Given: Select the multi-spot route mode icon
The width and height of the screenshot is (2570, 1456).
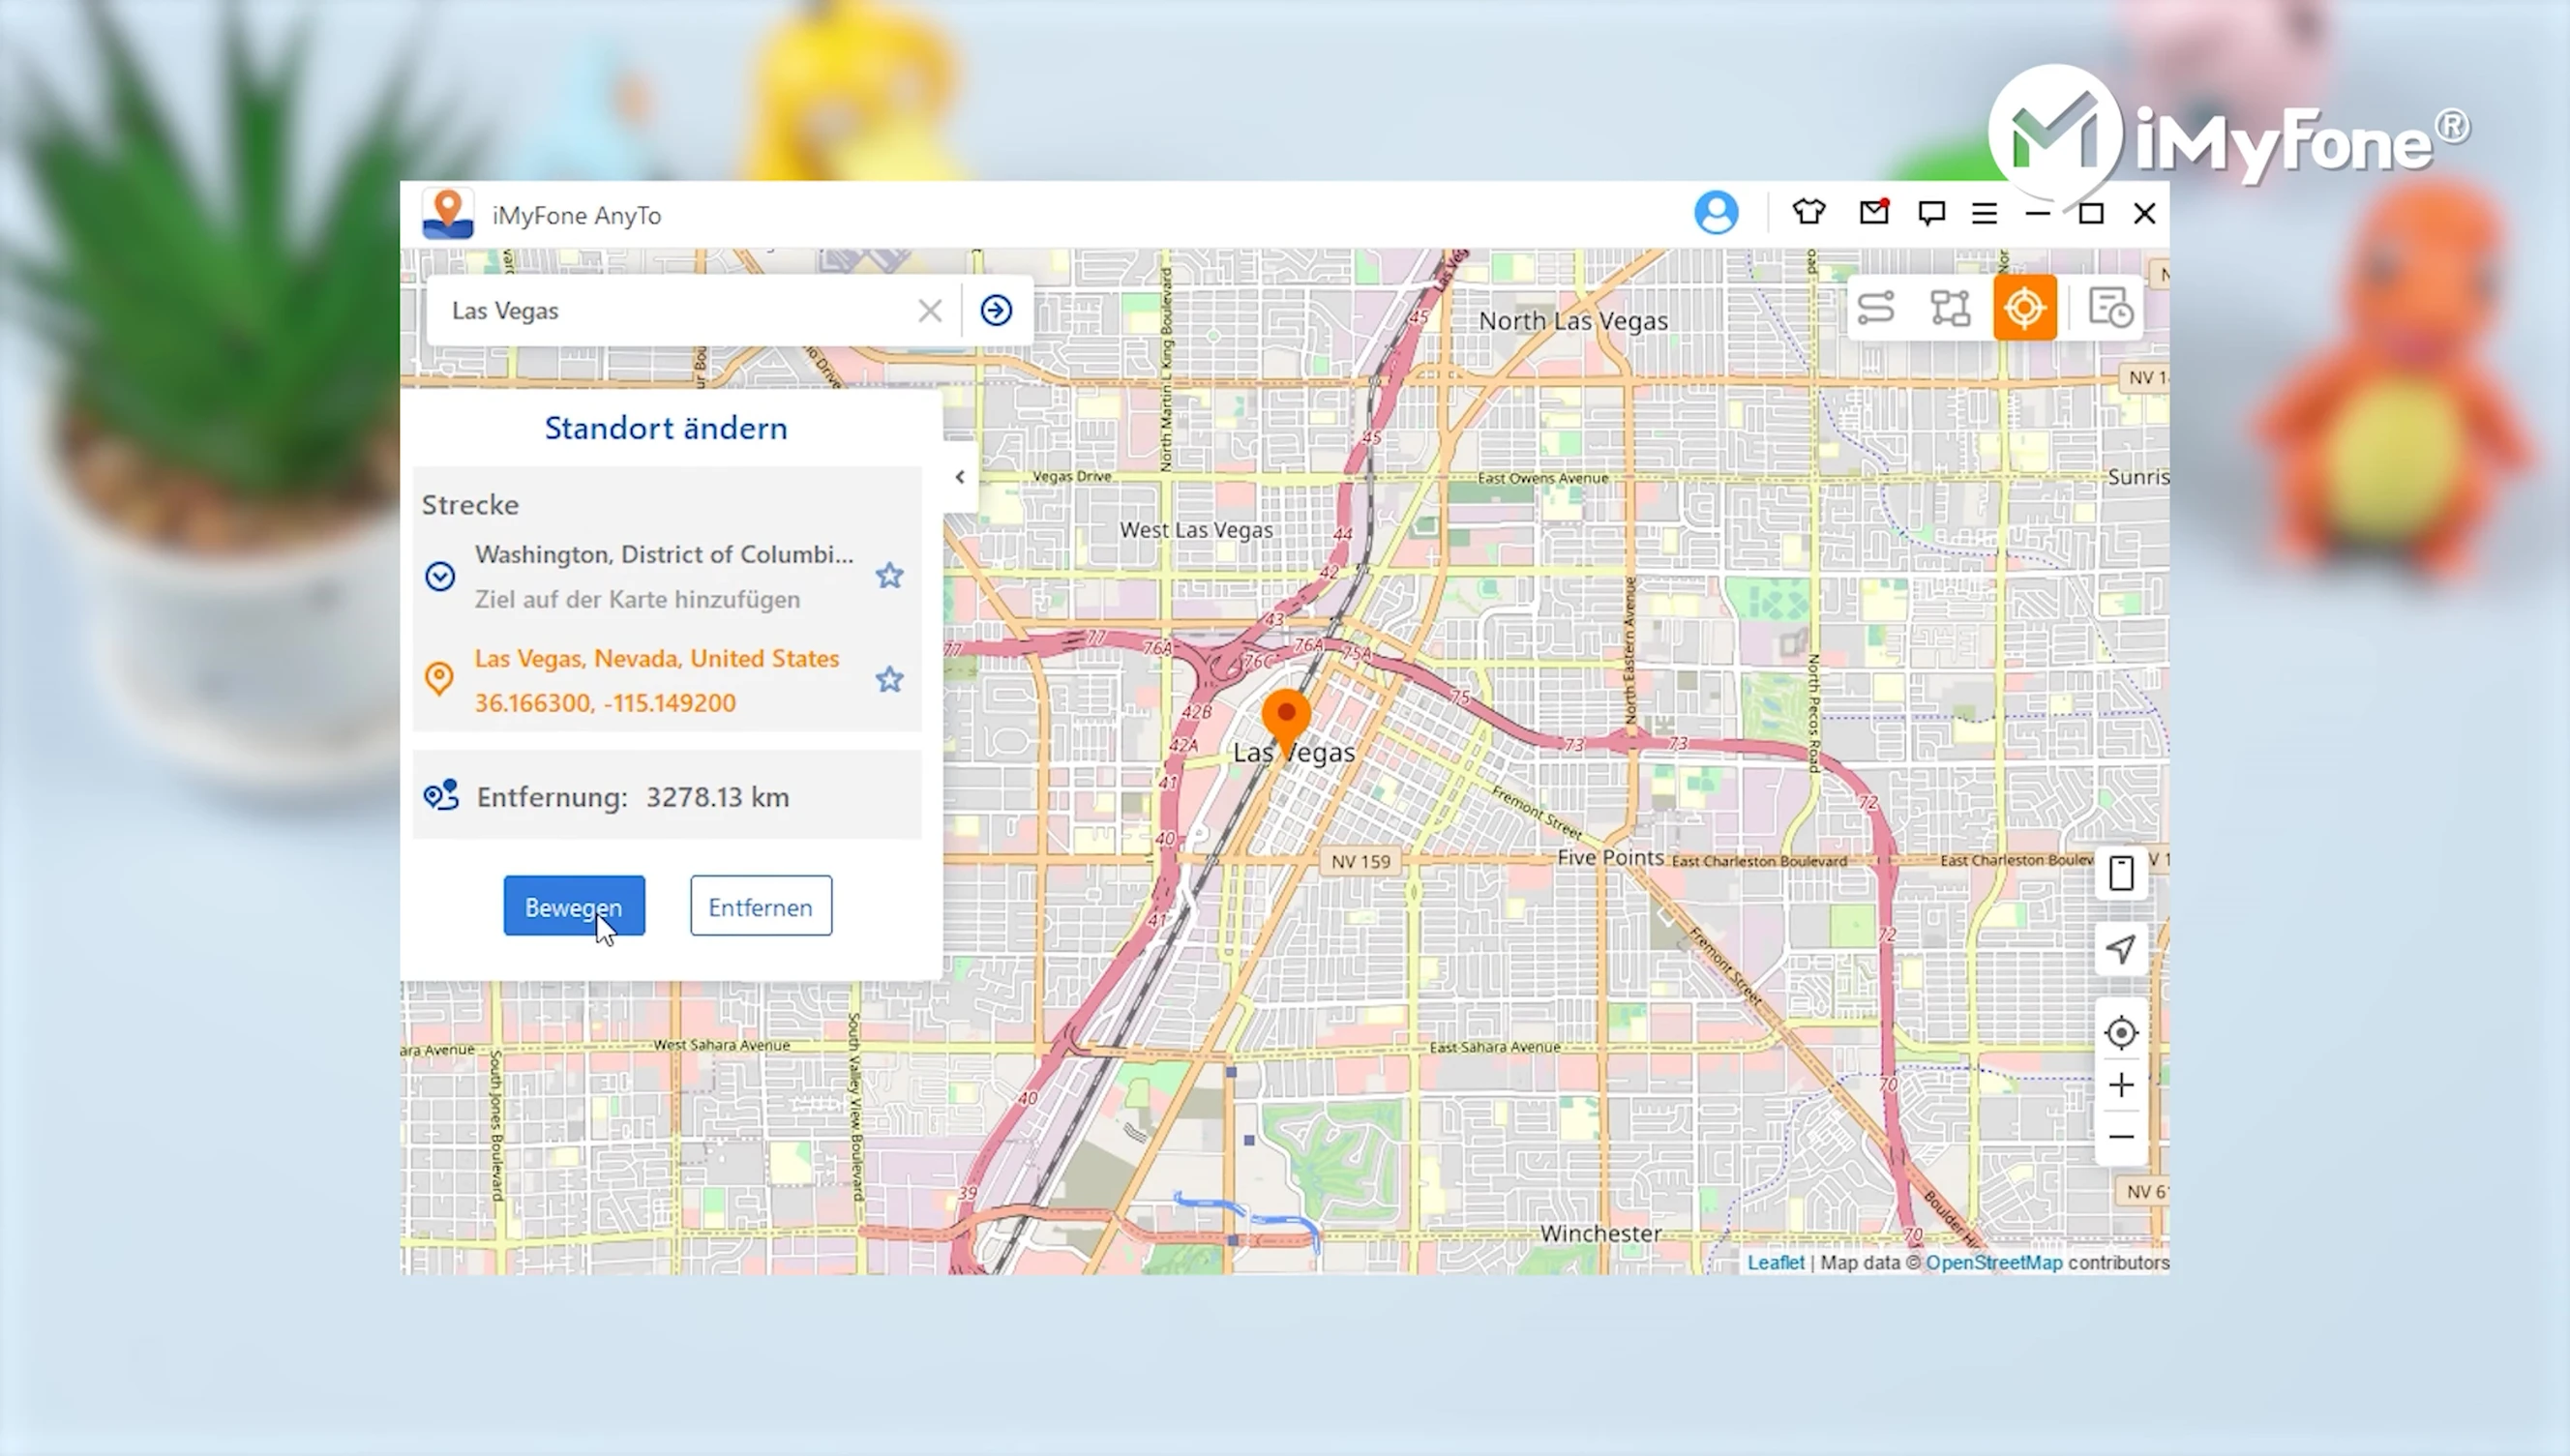Looking at the screenshot, I should tap(1950, 308).
